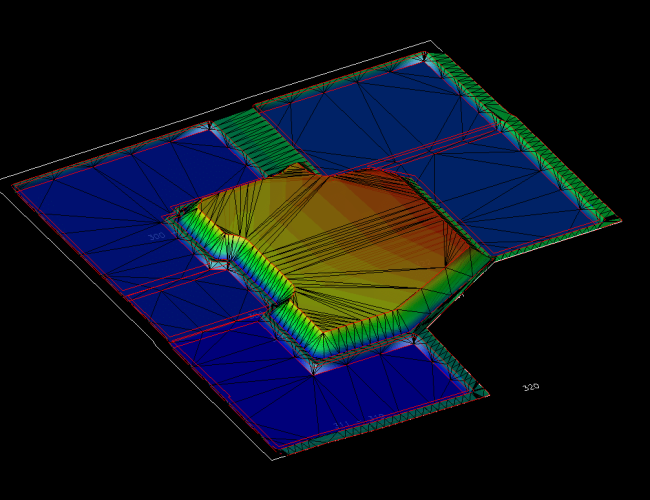Click the 300 contour label on left surface
The height and width of the screenshot is (500, 650).
click(x=156, y=237)
